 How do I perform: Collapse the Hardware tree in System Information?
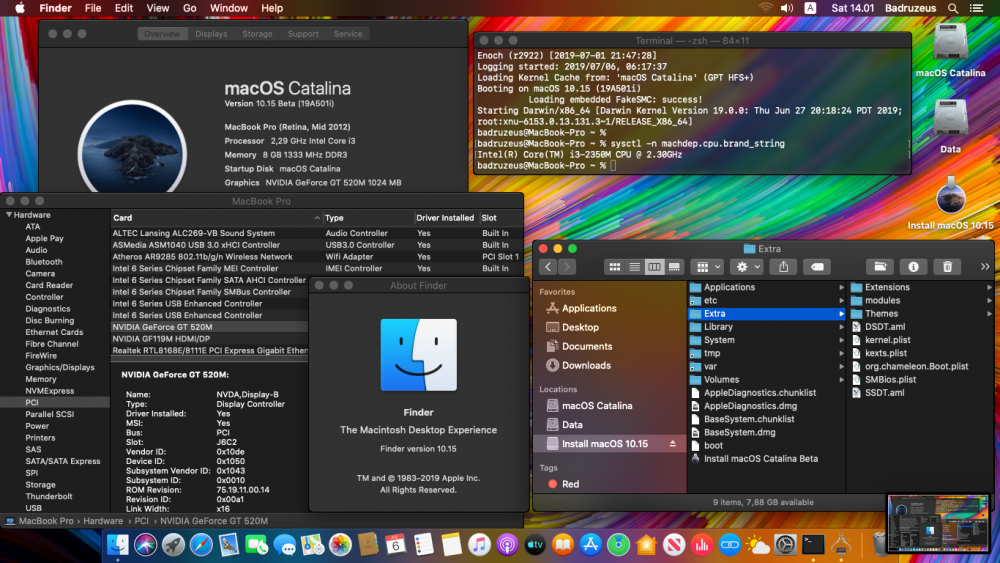click(x=9, y=215)
